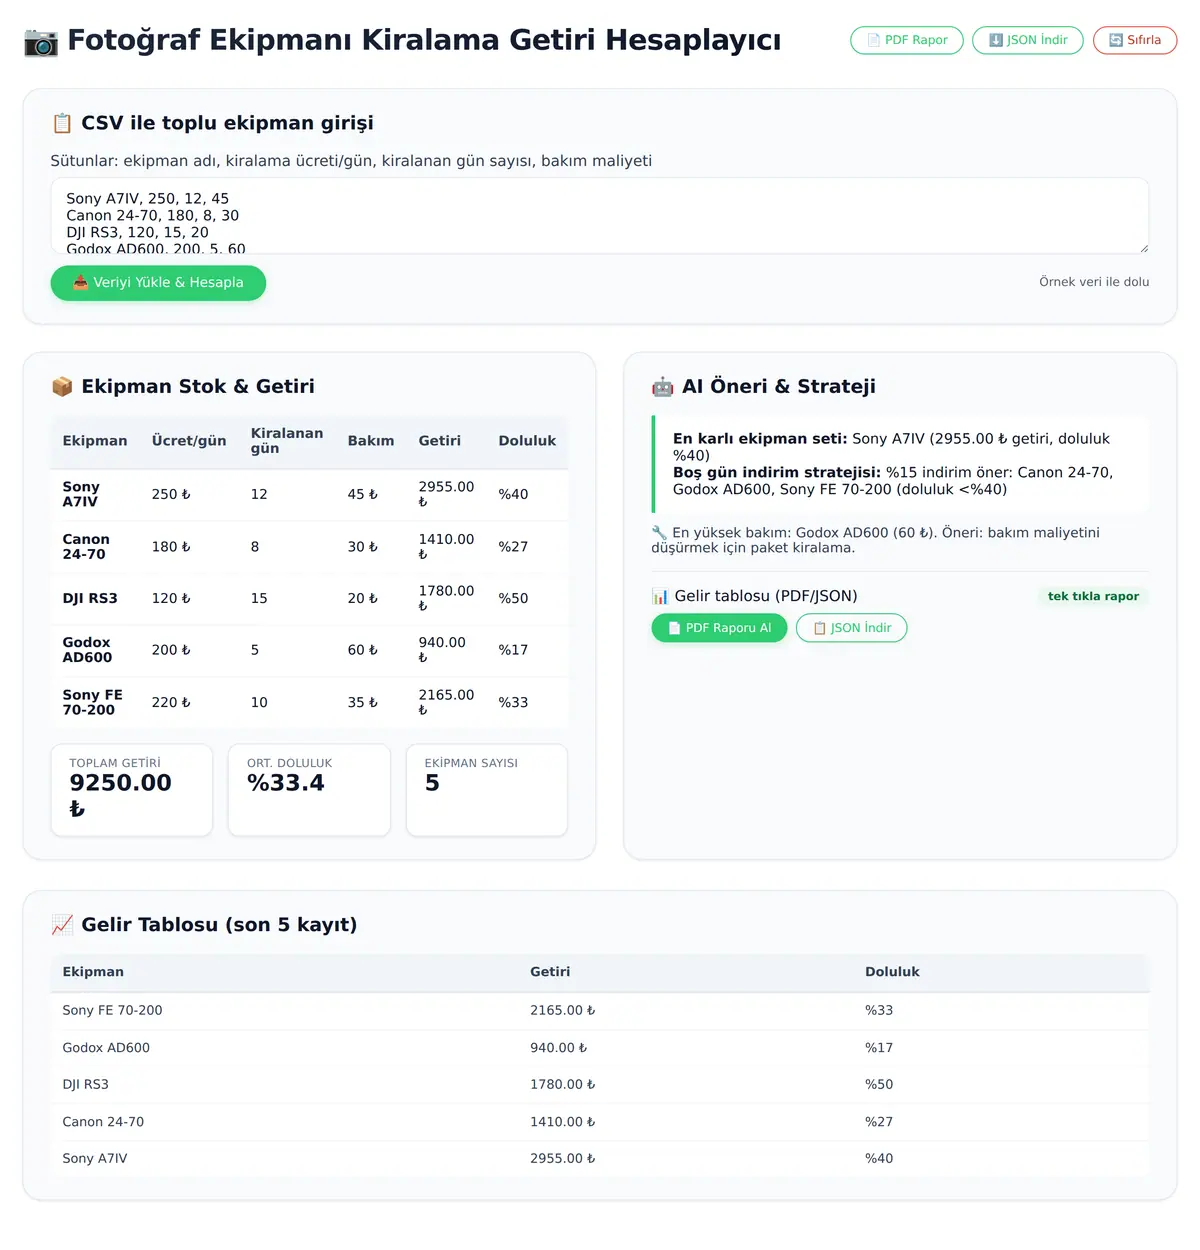Image resolution: width=1200 pixels, height=1250 pixels.
Task: Click Sony A7IV in Gelir Tablosu
Action: (95, 1159)
